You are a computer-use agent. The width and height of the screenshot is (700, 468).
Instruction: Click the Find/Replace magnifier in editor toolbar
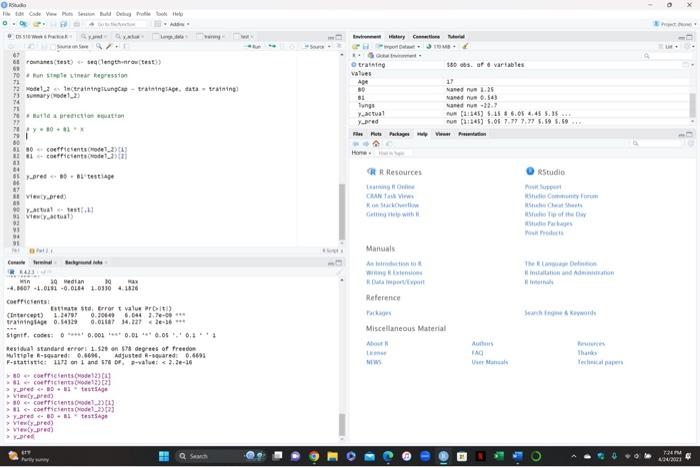point(99,46)
